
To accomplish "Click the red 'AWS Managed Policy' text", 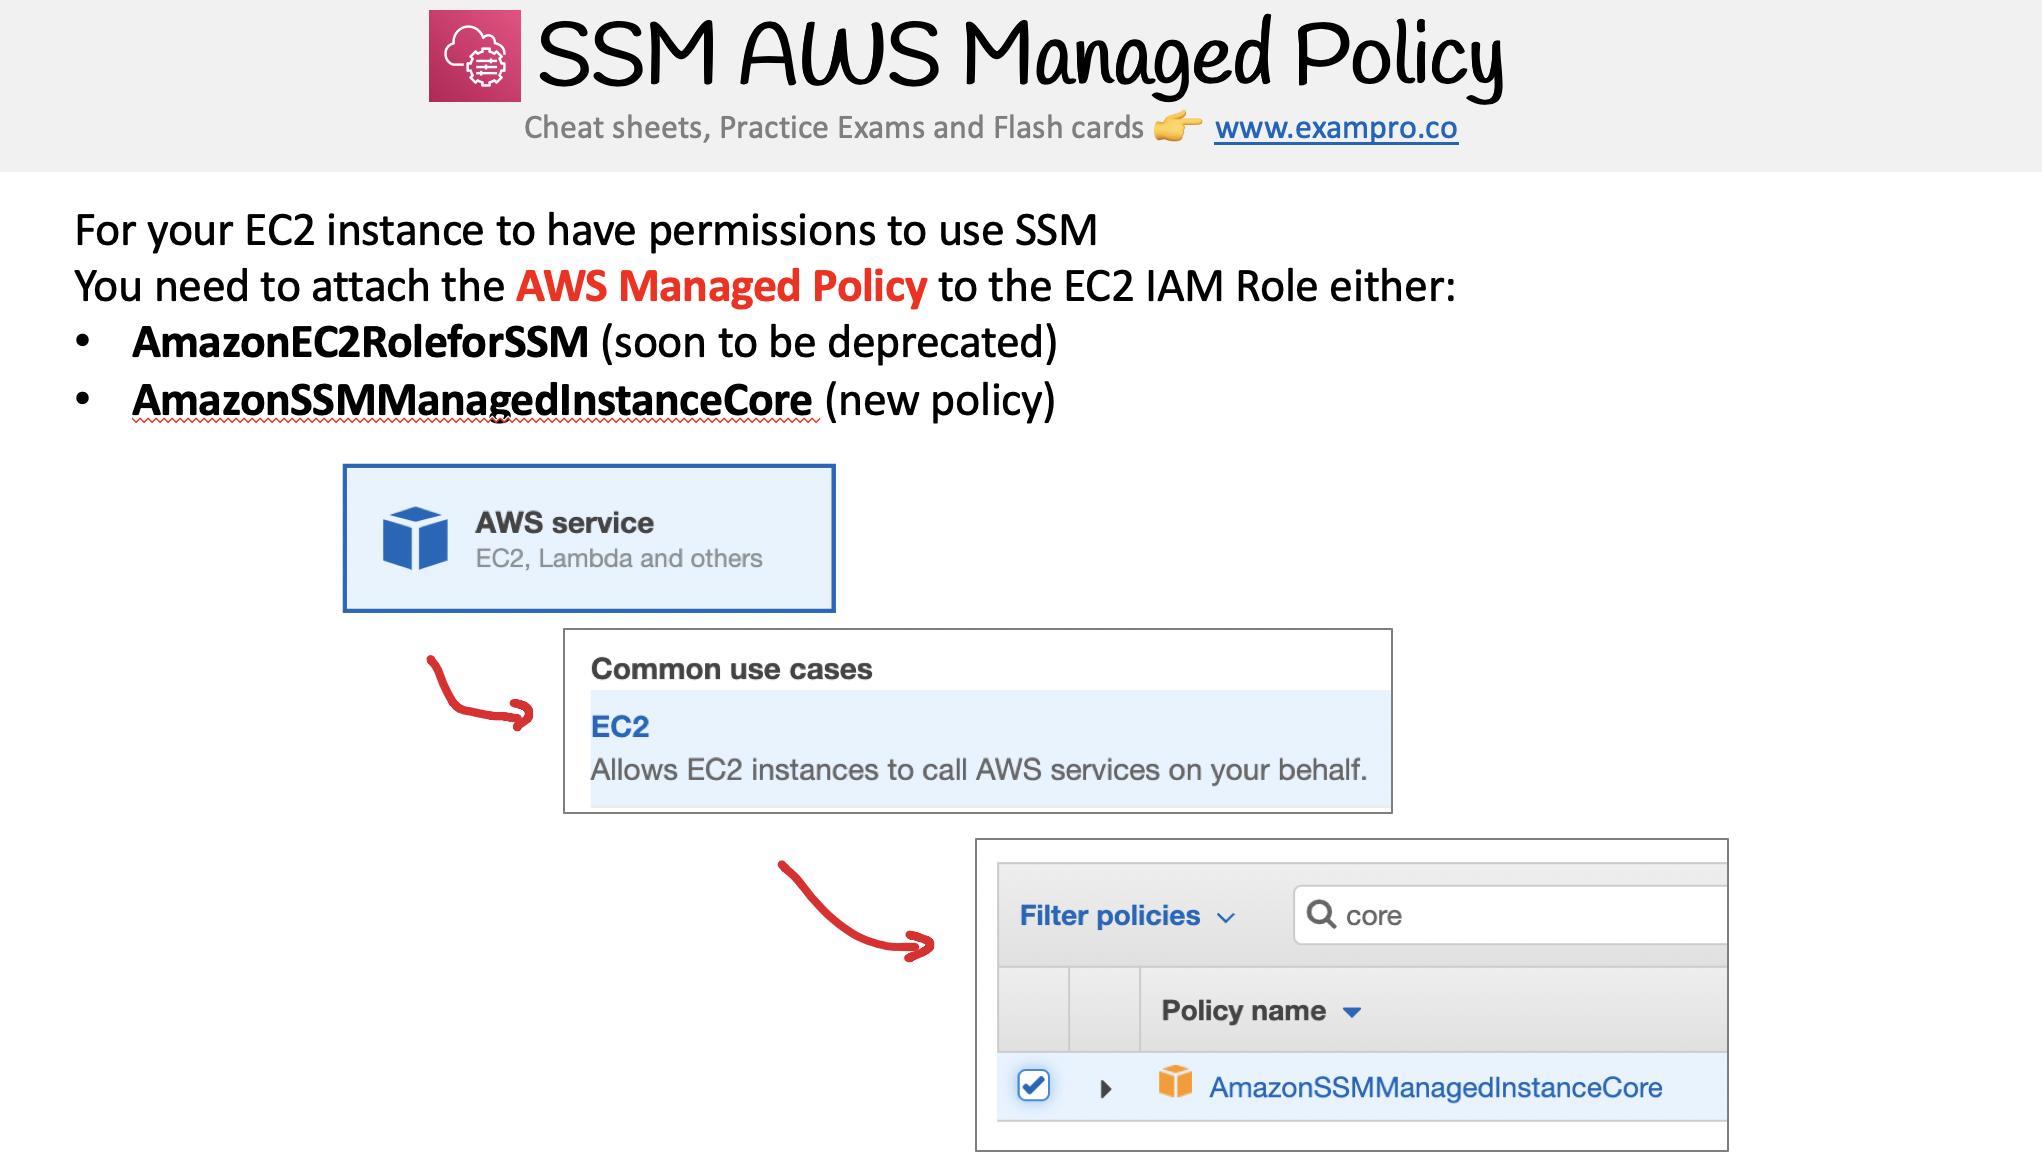I will (721, 287).
